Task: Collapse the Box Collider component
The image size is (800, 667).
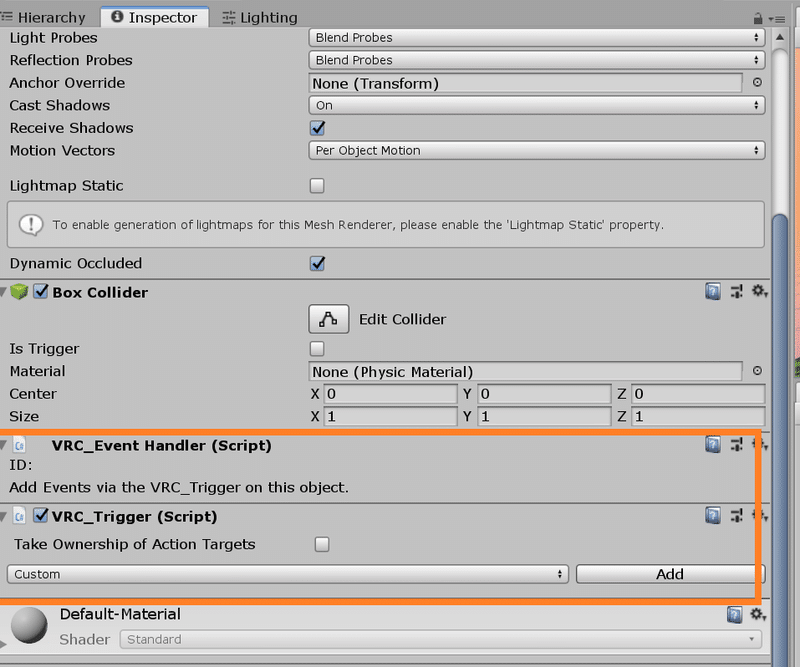Action: pyautogui.click(x=3, y=292)
